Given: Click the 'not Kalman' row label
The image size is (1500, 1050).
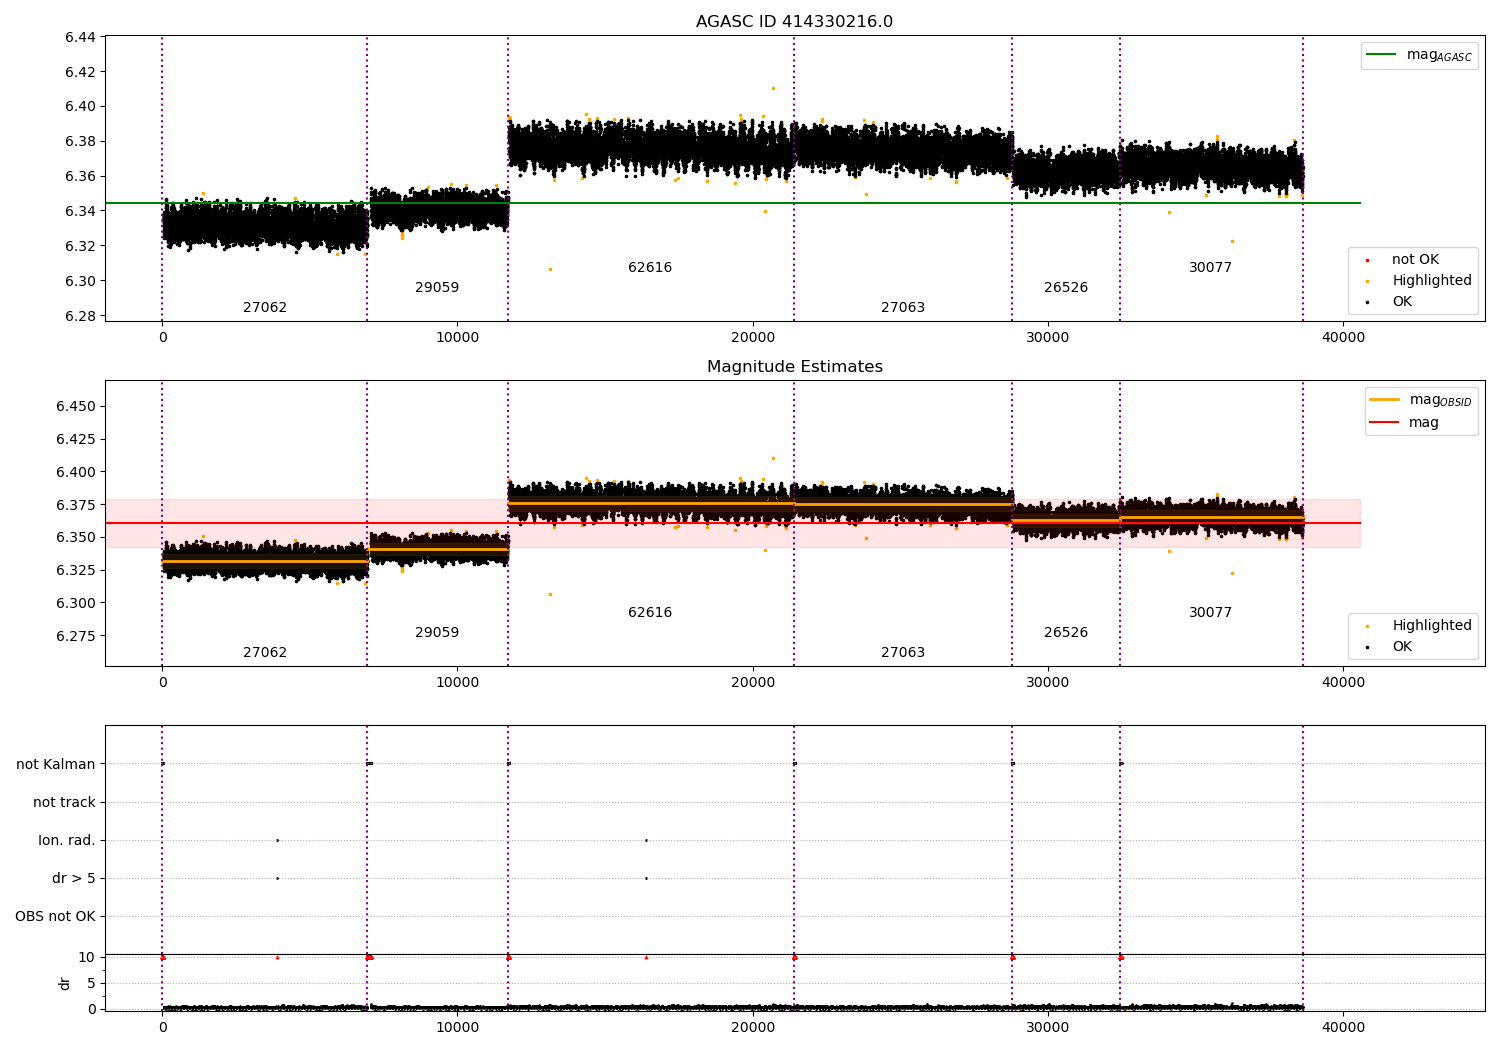Looking at the screenshot, I should pyautogui.click(x=56, y=765).
